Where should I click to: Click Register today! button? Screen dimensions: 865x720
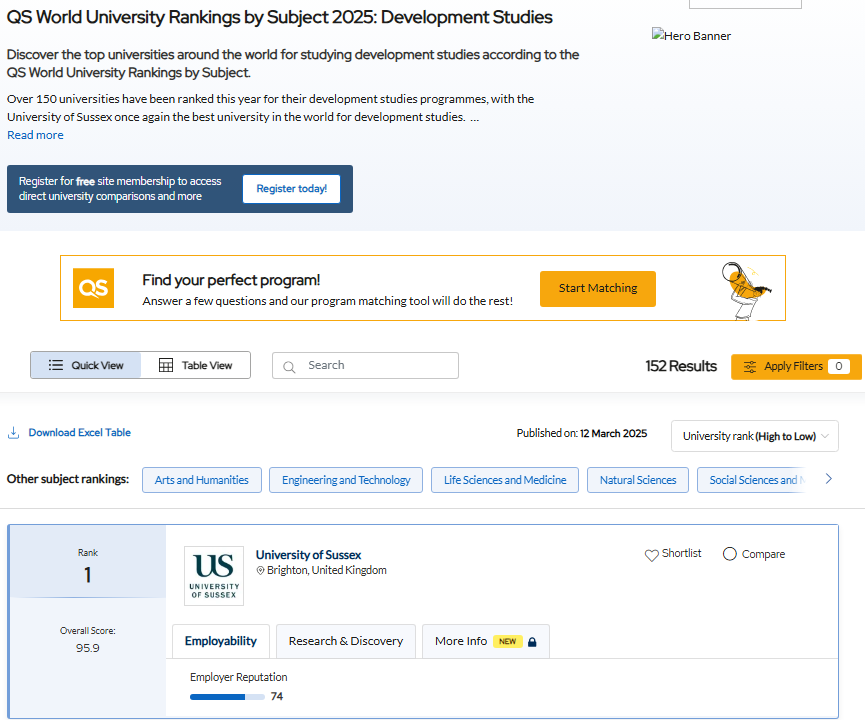(291, 189)
